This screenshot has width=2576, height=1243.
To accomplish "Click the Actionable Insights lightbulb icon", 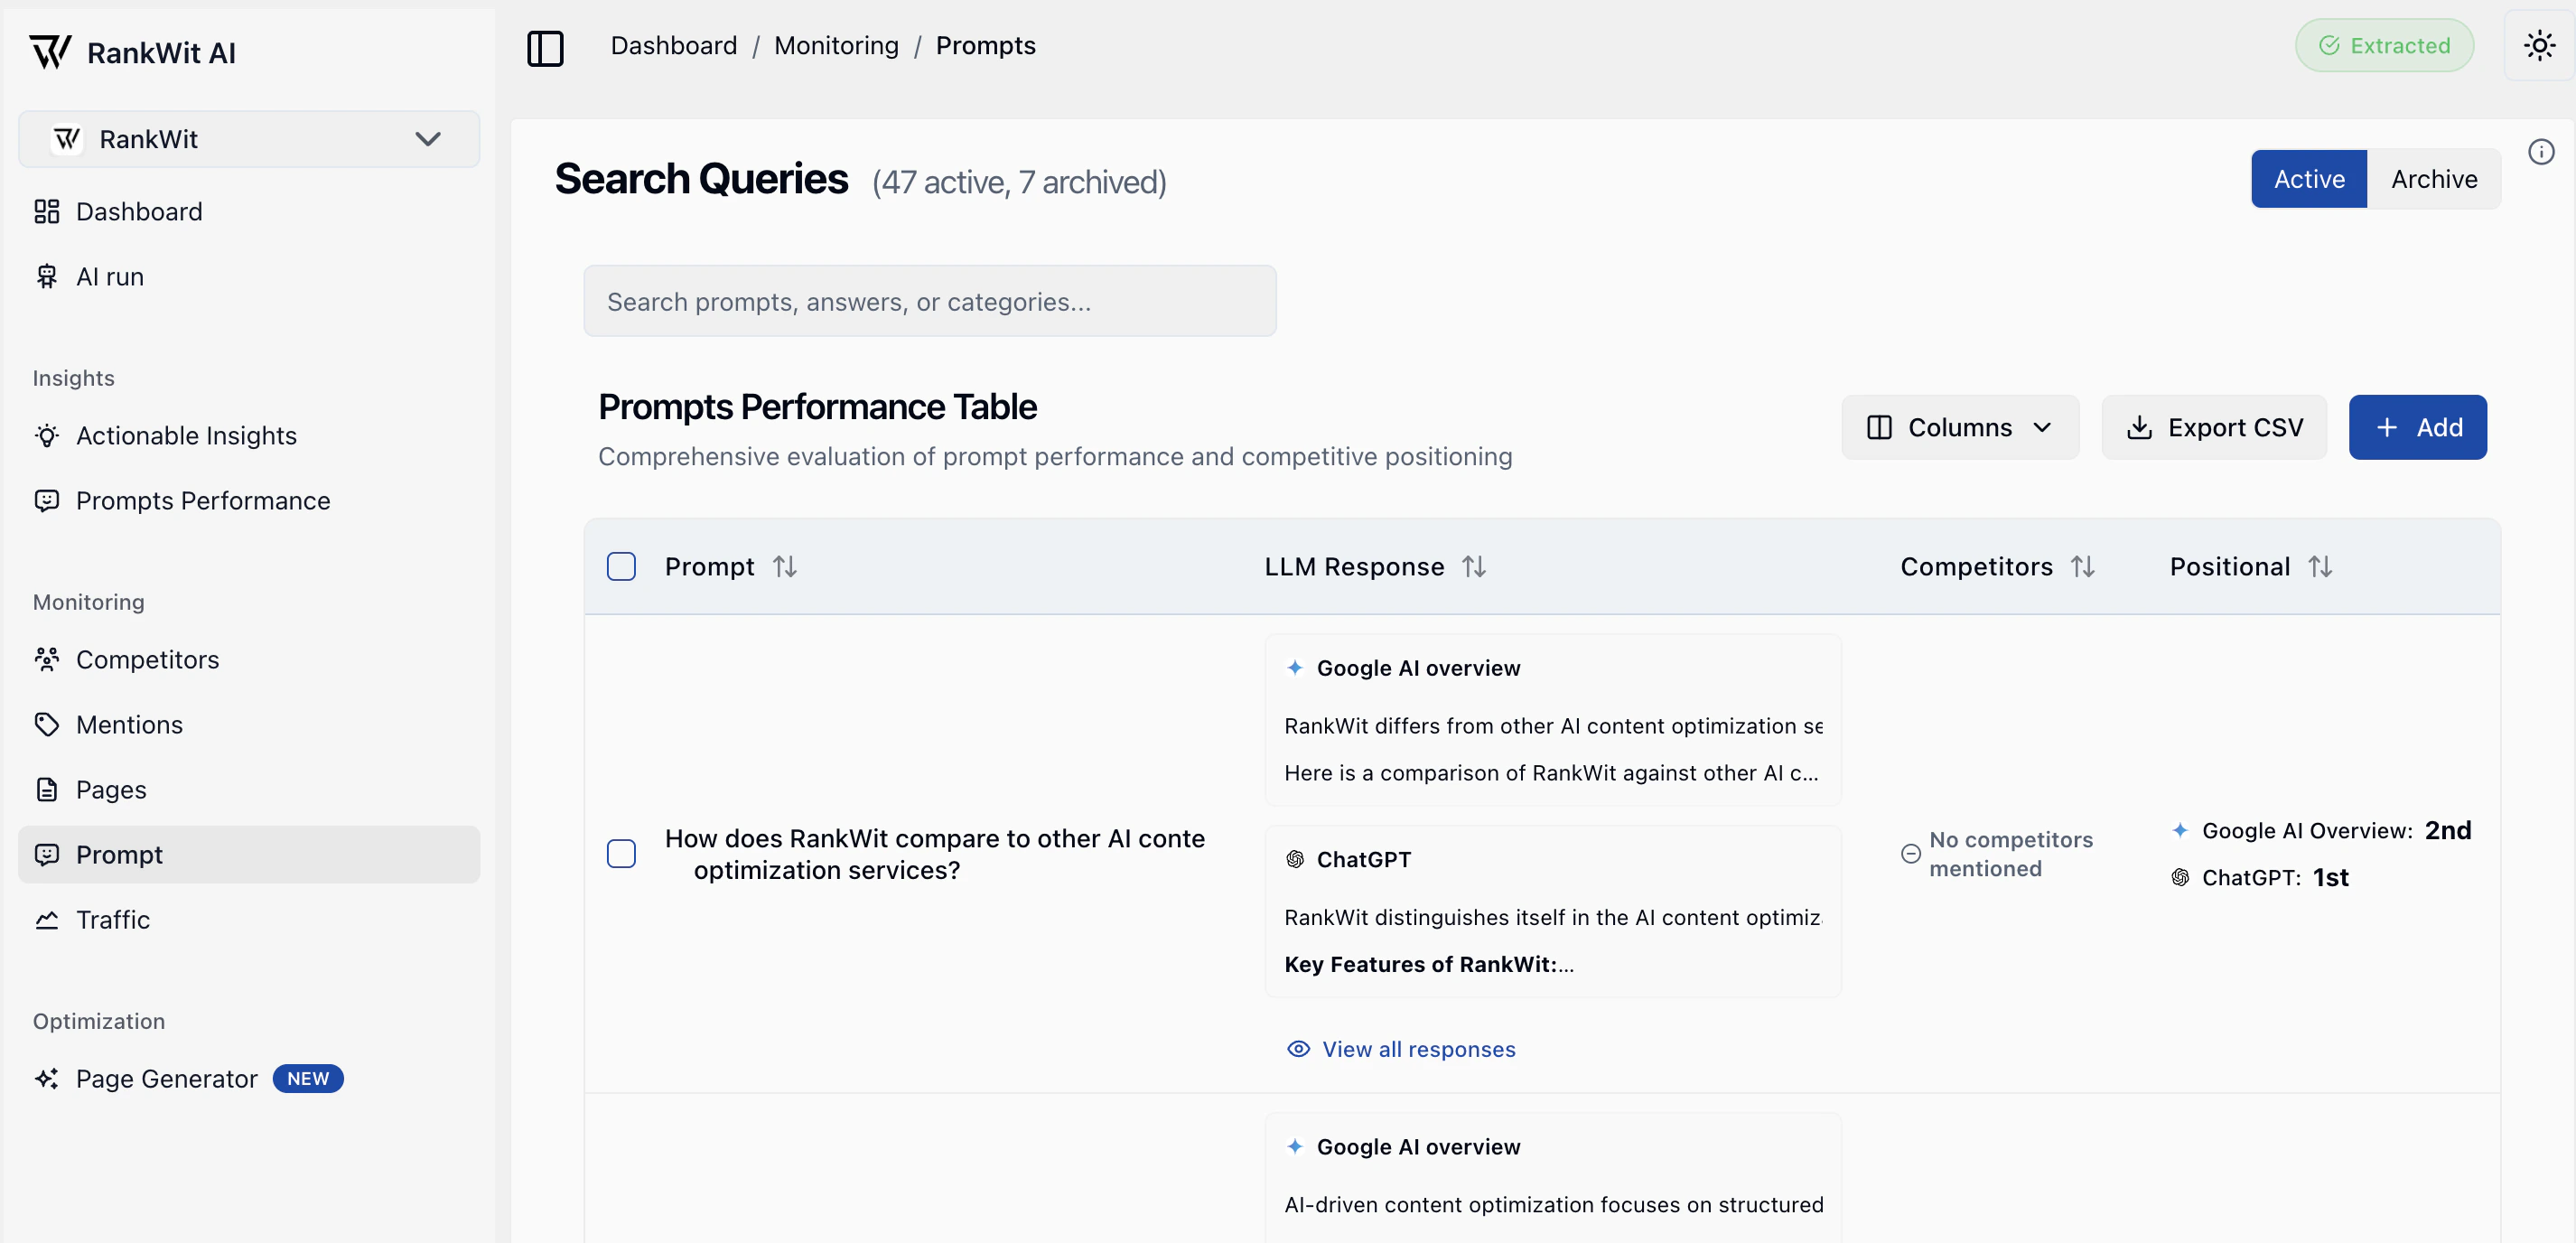I will [47, 435].
